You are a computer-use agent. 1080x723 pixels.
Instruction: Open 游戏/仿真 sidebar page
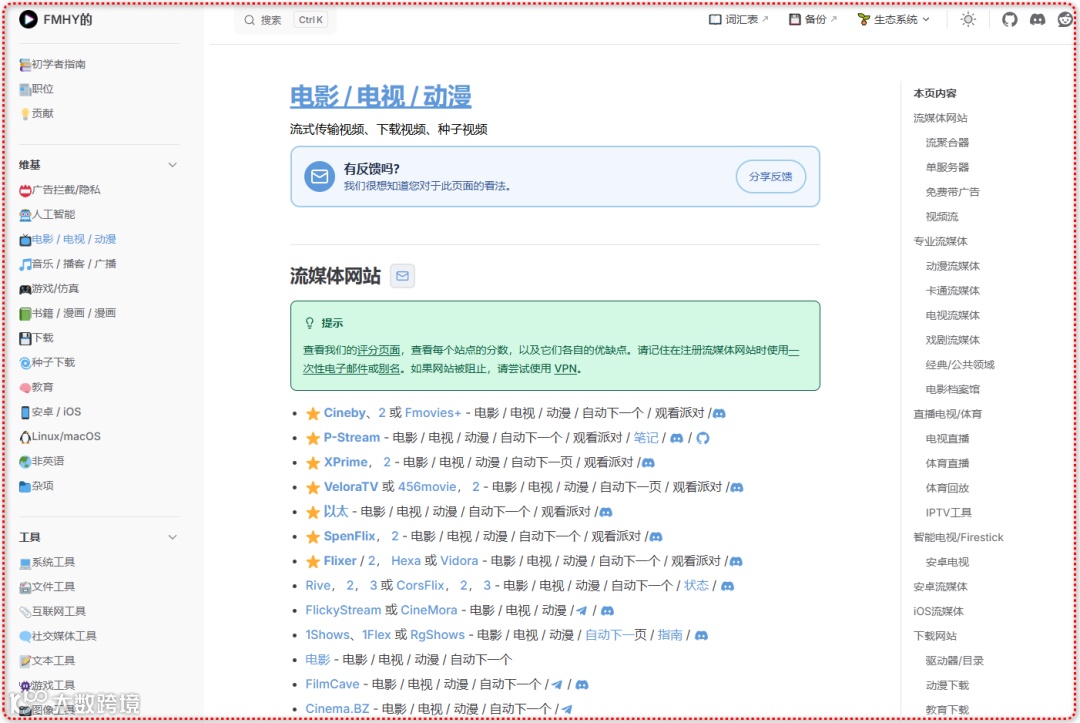pos(49,289)
